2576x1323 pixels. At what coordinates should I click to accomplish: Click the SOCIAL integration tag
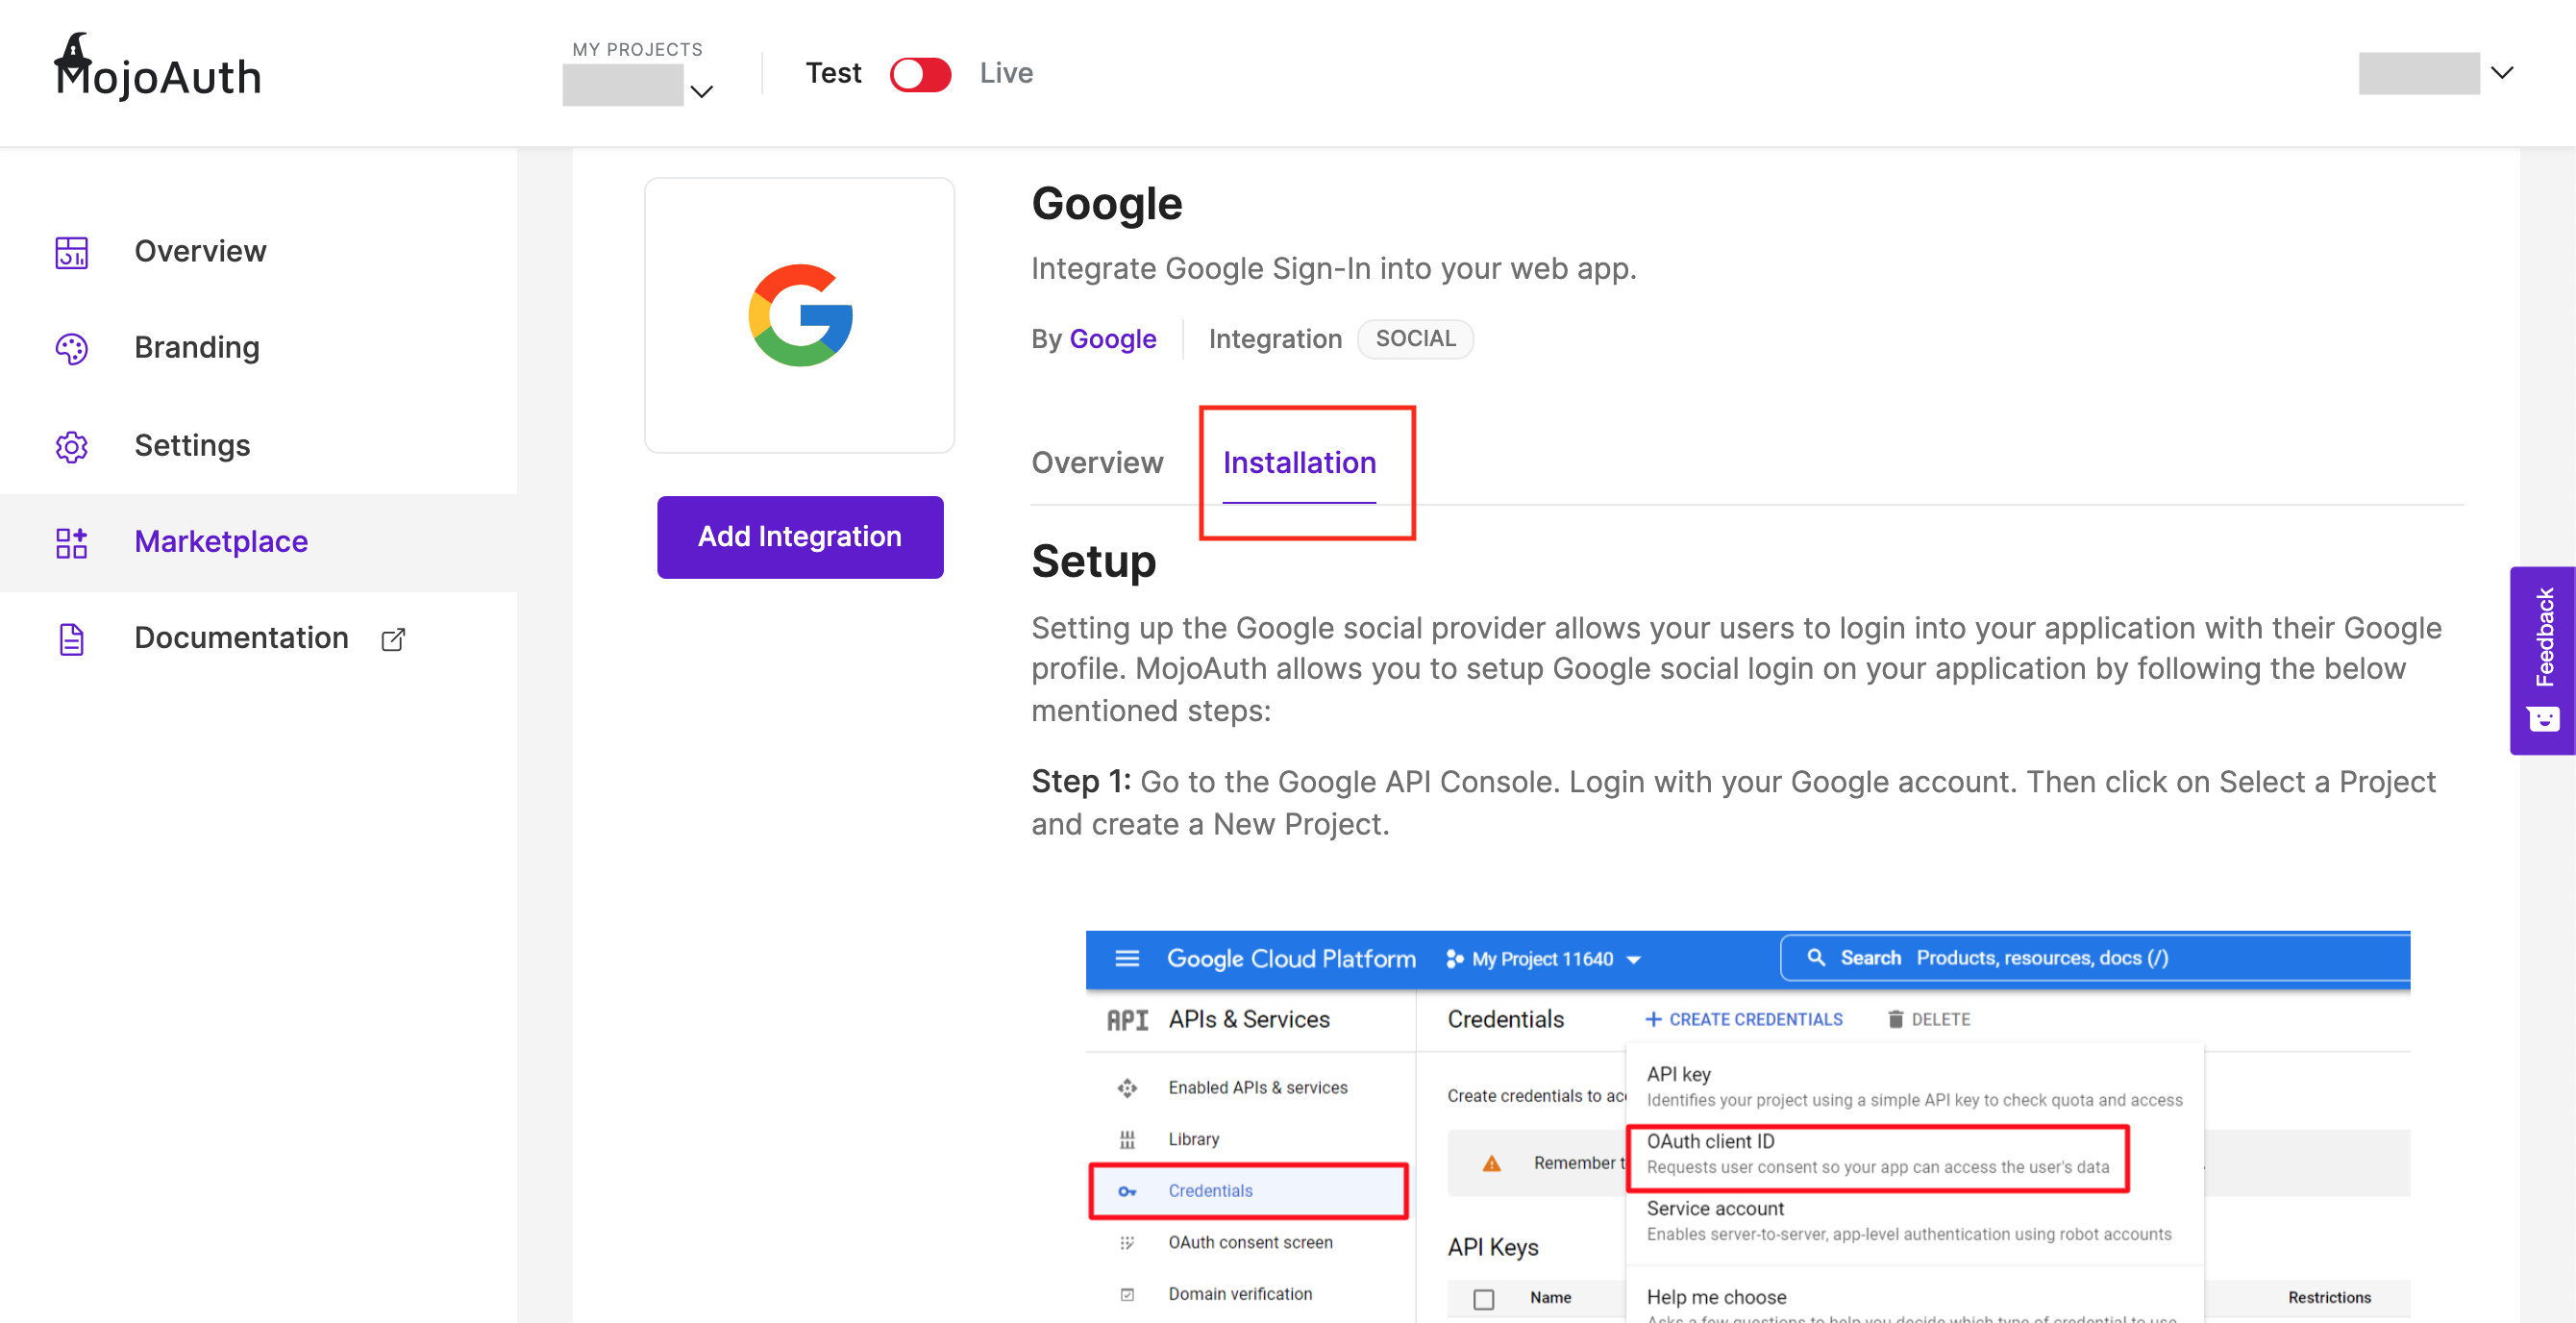click(1414, 339)
